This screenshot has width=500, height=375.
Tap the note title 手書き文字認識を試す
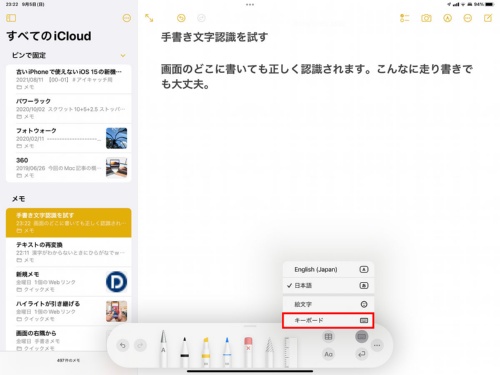point(214,37)
